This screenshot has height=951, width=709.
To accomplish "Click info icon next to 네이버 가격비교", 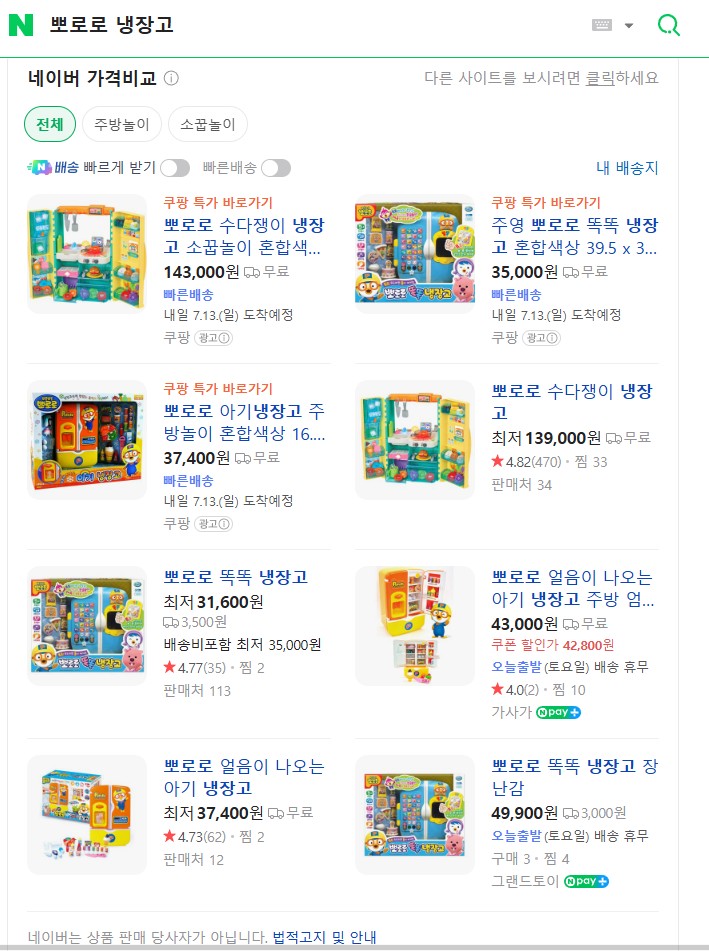I will (x=172, y=78).
